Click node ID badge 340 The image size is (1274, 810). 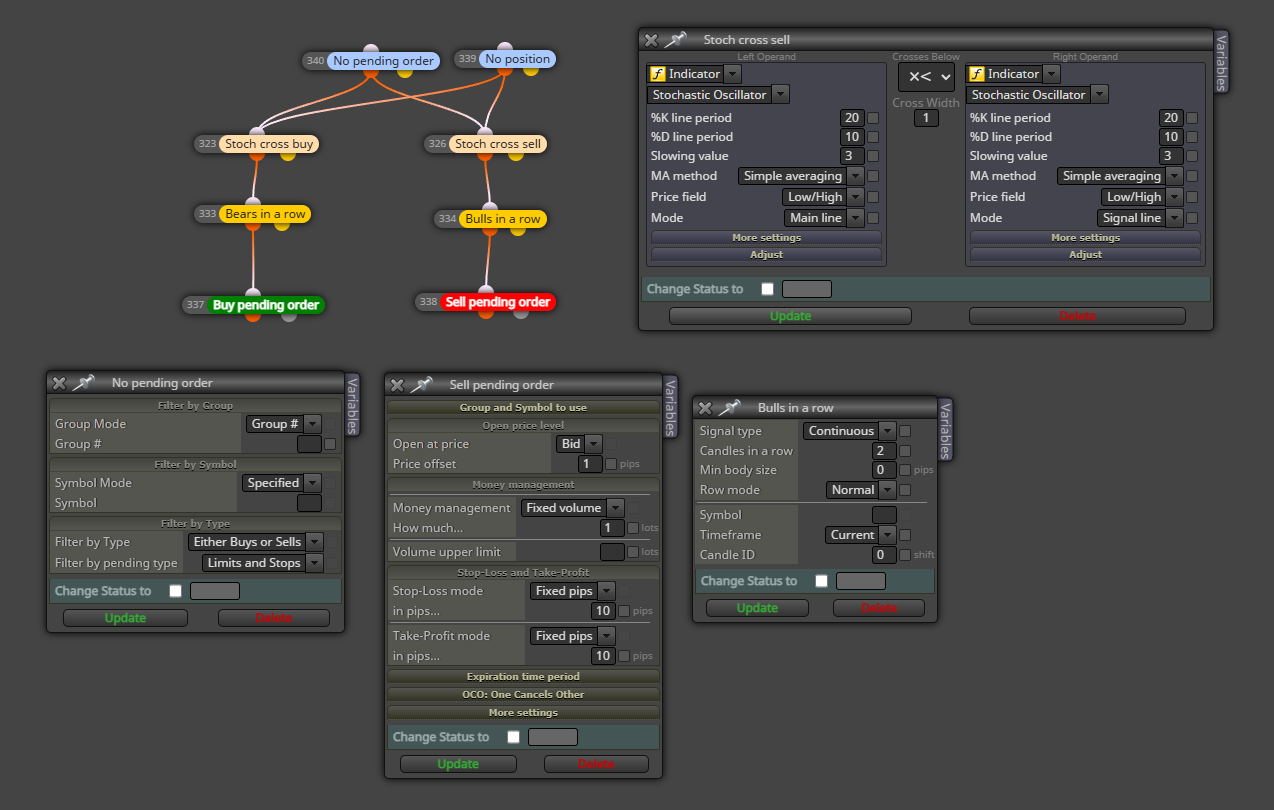pos(315,61)
